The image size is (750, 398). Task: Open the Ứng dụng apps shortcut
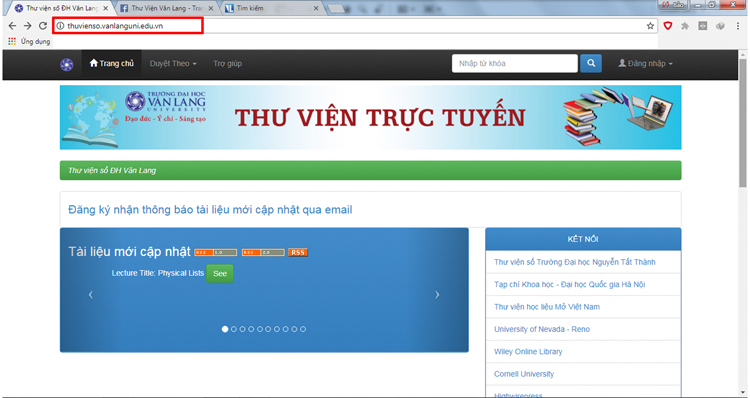29,42
